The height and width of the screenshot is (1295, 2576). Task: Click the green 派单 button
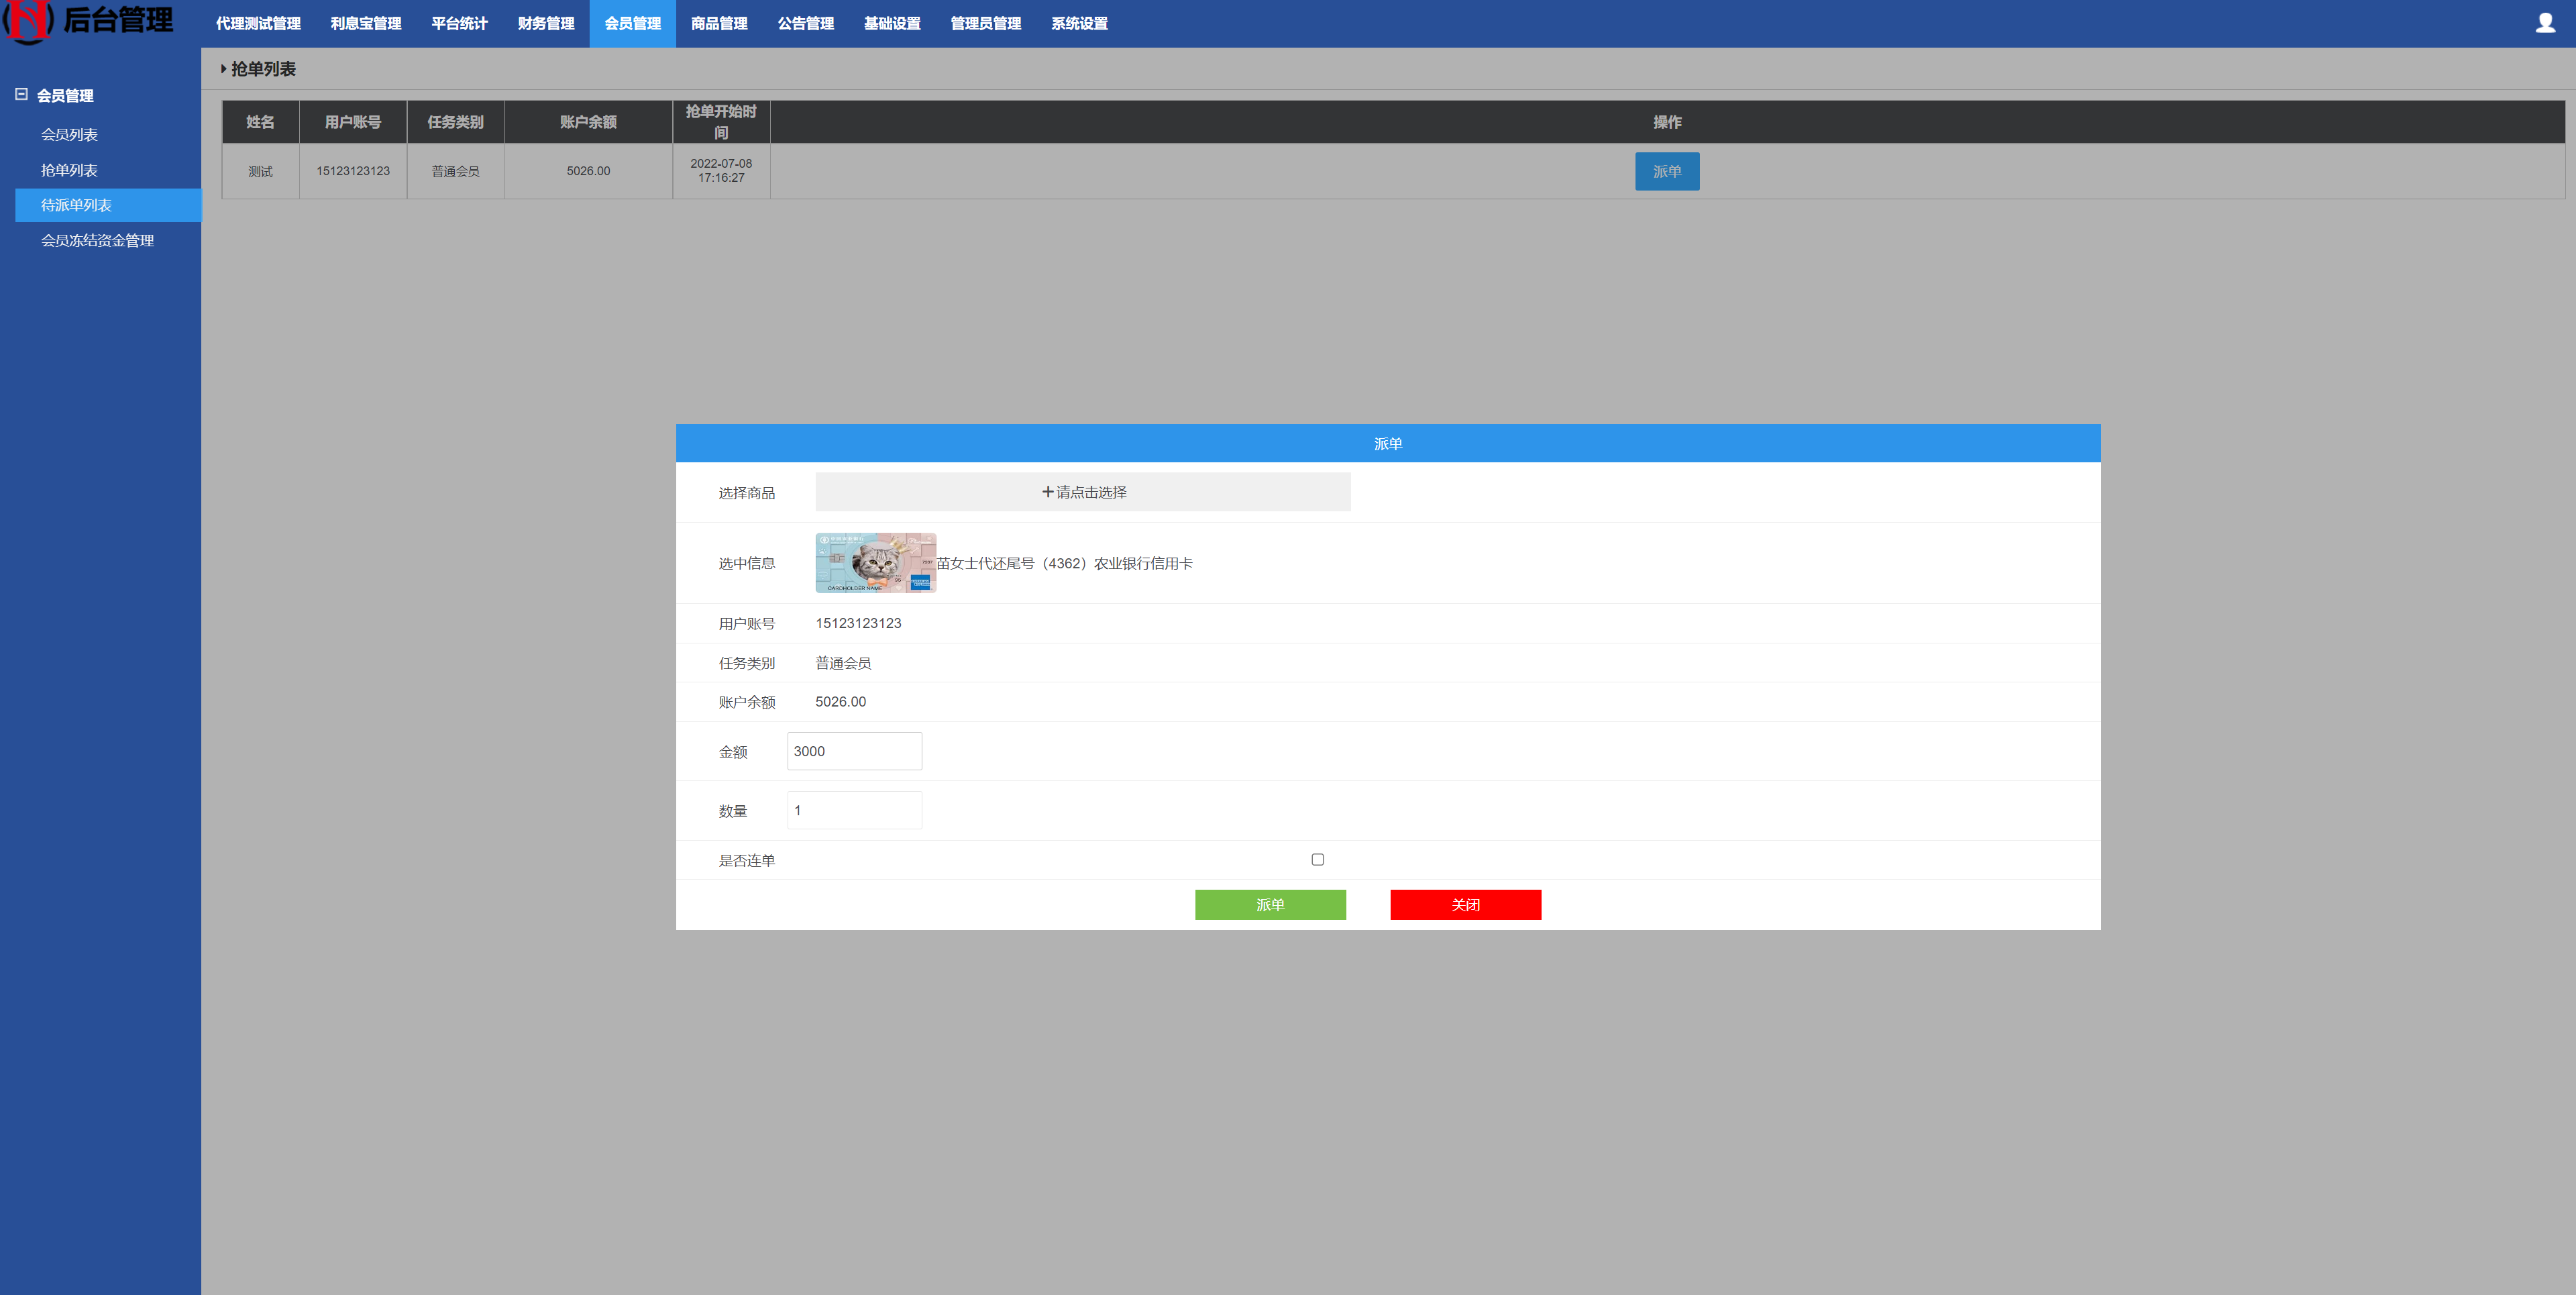coord(1271,904)
